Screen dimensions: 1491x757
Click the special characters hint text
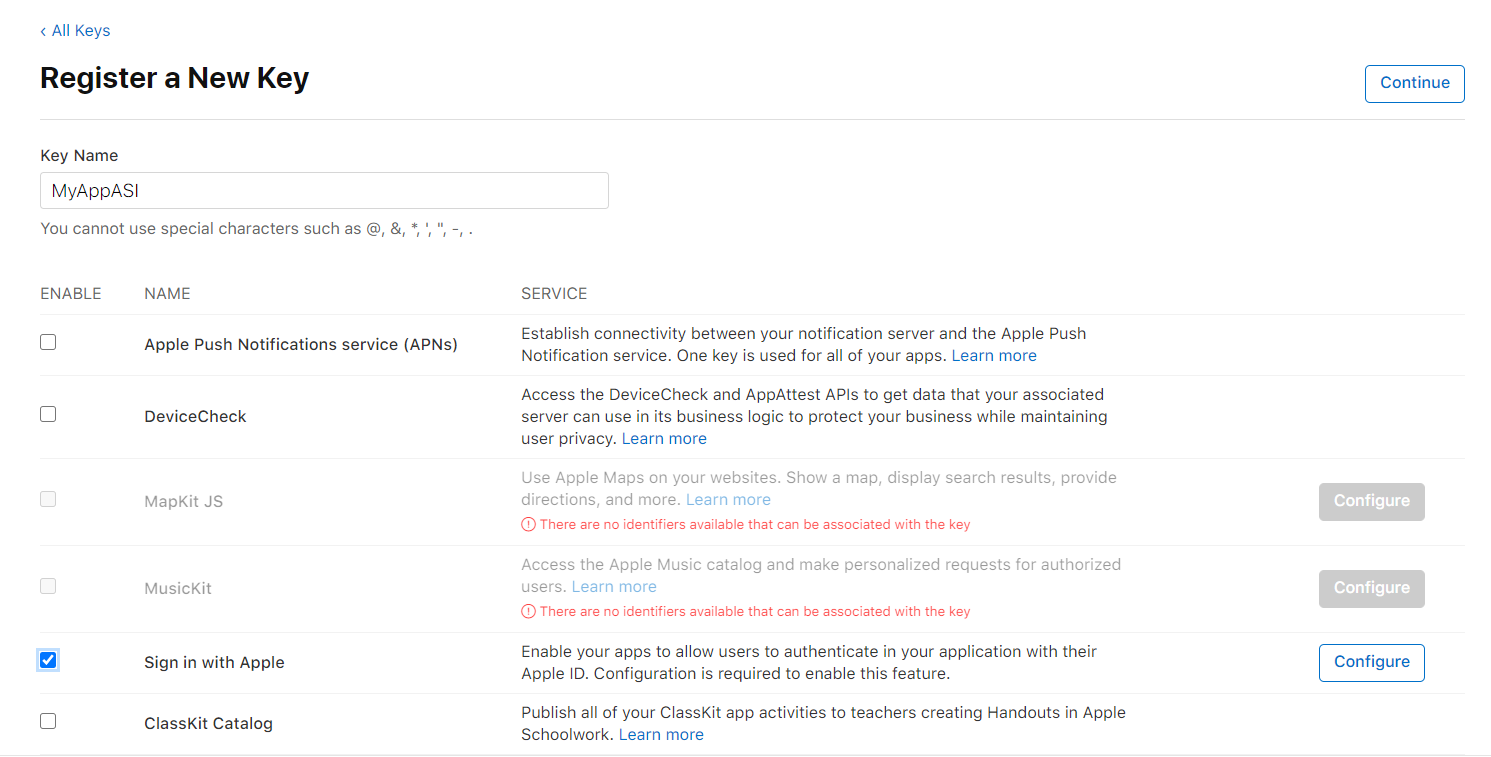coord(257,229)
